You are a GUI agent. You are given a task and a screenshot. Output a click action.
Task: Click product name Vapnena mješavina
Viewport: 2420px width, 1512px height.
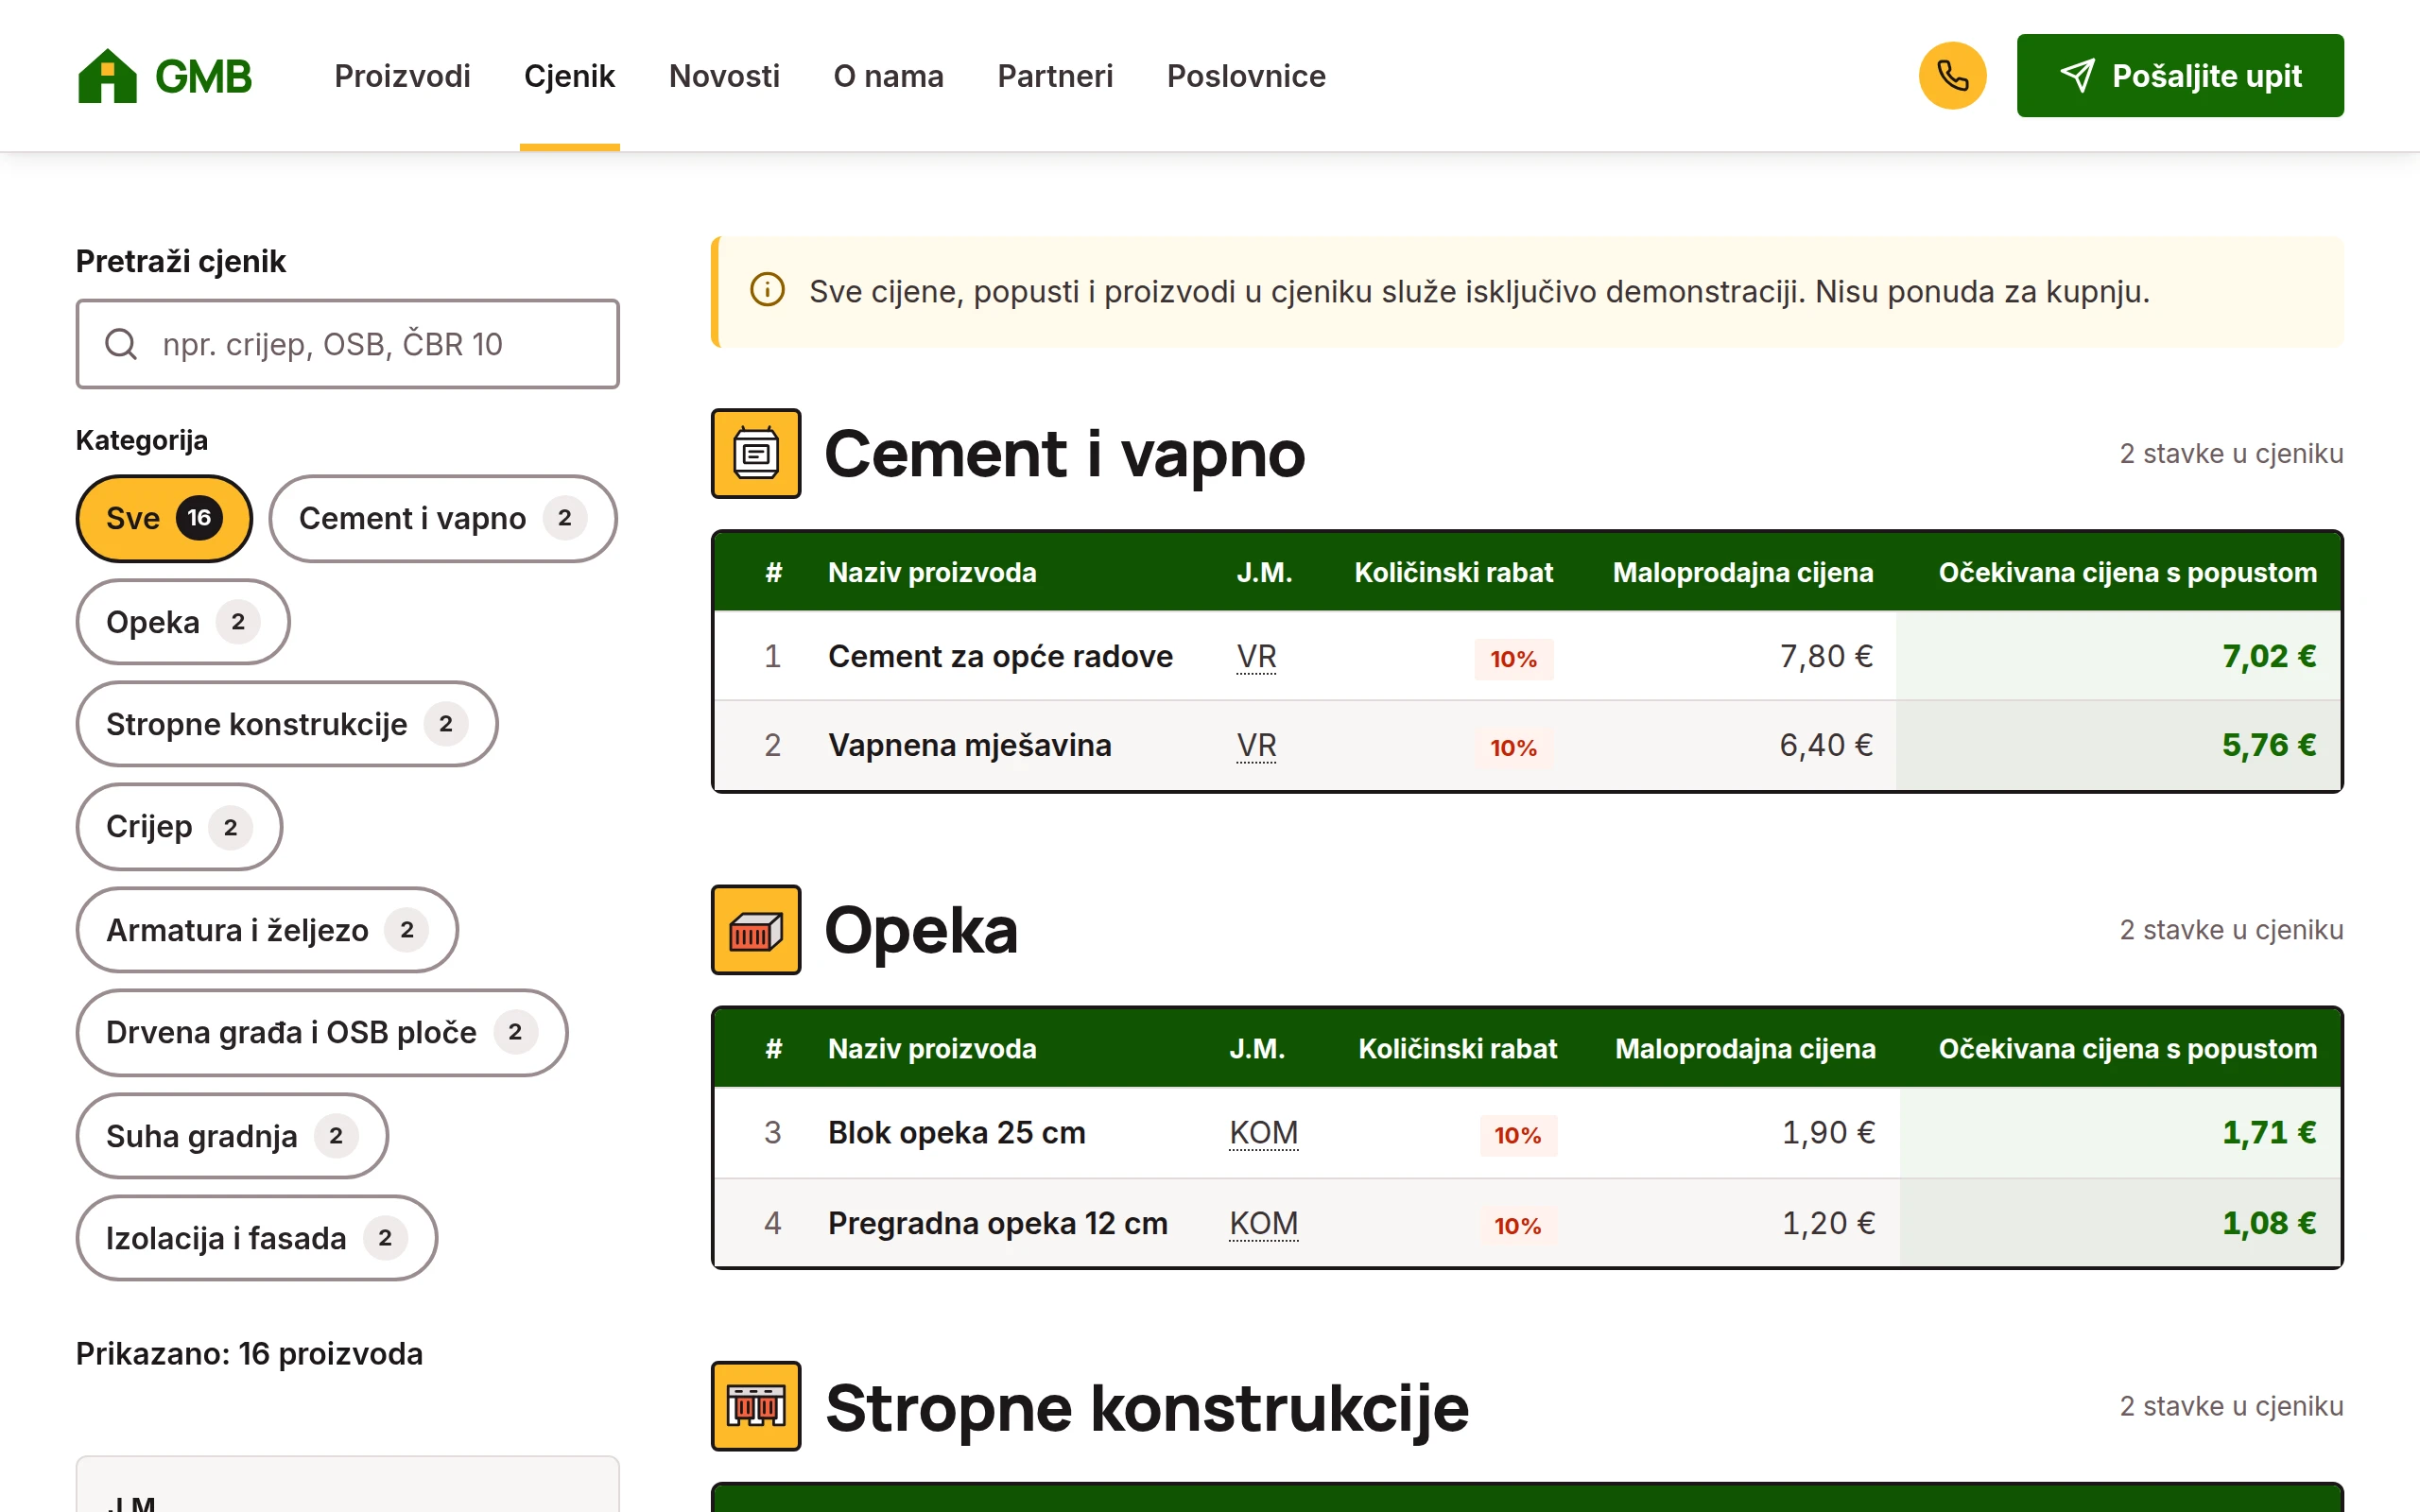tap(970, 746)
